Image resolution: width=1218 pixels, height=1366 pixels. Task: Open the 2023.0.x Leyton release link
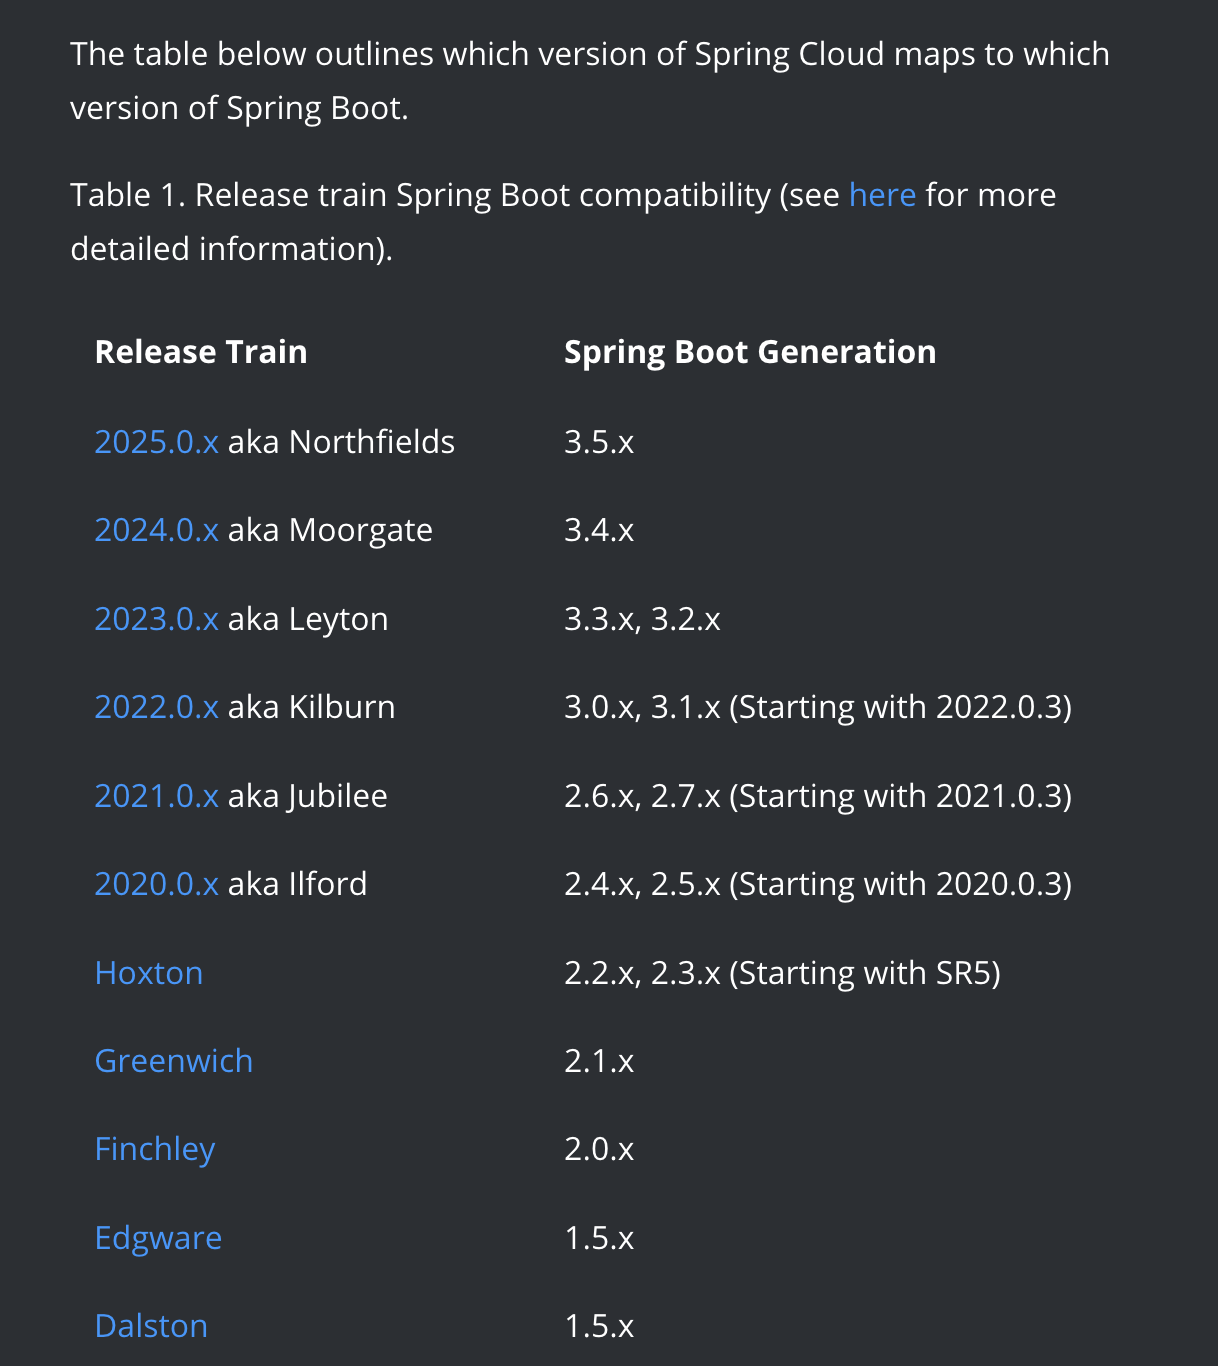point(156,619)
